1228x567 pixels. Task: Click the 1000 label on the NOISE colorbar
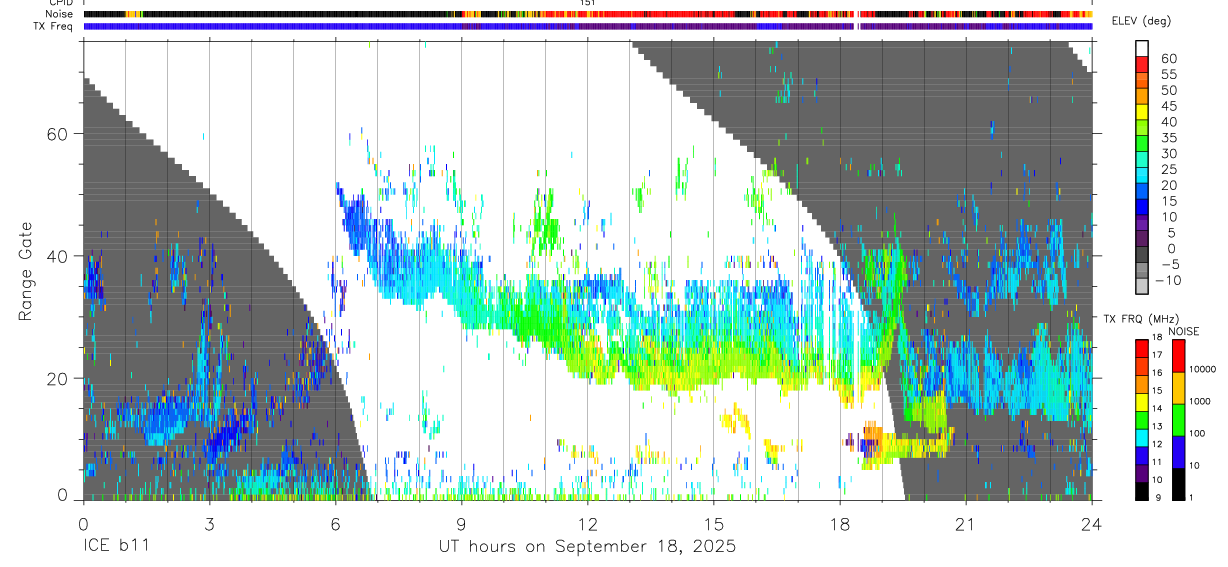click(x=1201, y=401)
